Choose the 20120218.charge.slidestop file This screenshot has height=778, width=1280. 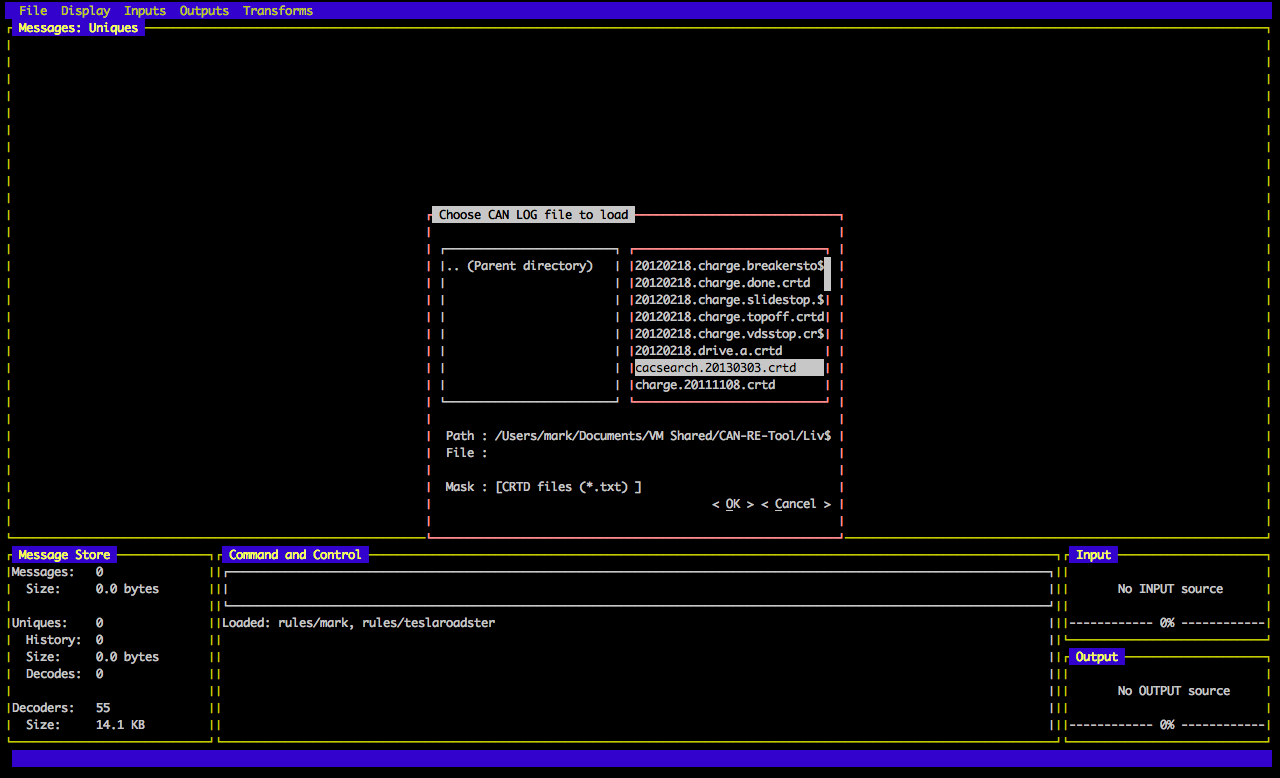pyautogui.click(x=728, y=300)
